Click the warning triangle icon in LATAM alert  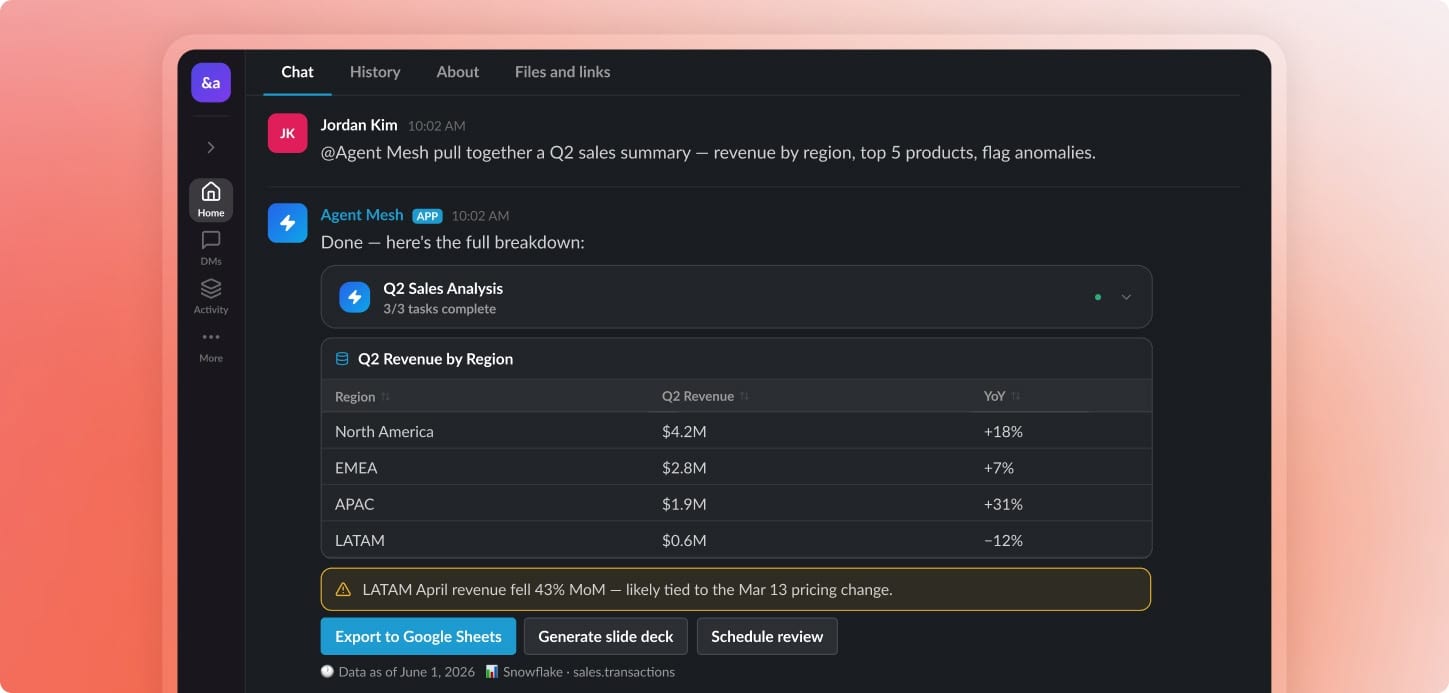343,590
